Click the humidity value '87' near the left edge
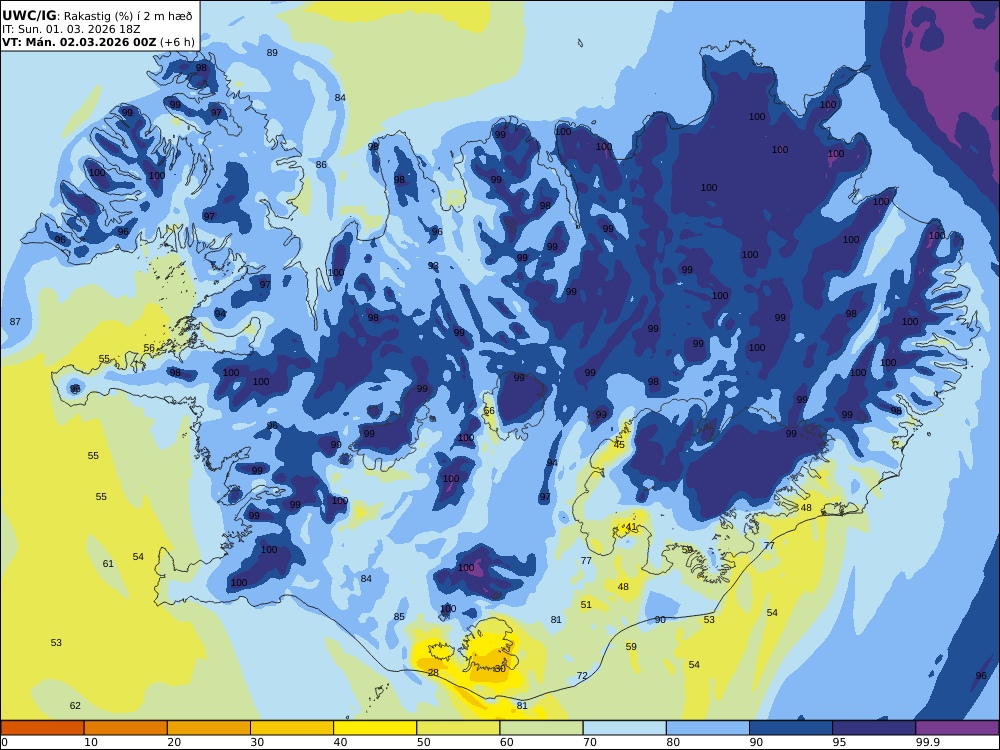The width and height of the screenshot is (1000, 750). (15, 321)
